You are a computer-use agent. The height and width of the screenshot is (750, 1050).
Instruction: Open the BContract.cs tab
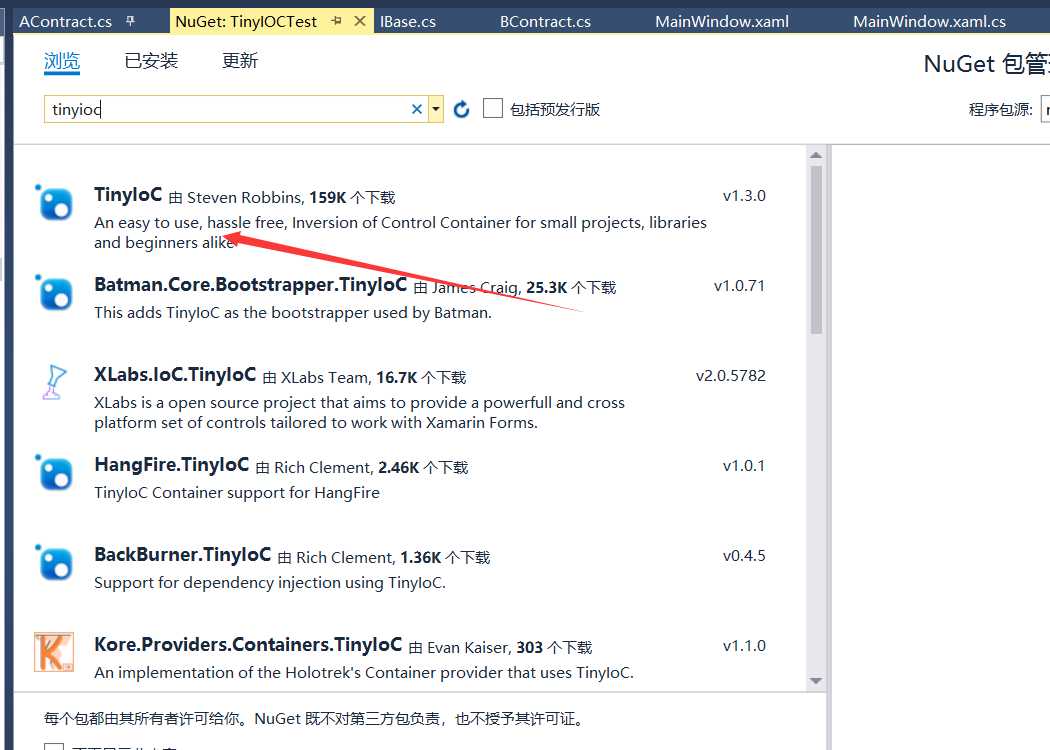coord(545,21)
